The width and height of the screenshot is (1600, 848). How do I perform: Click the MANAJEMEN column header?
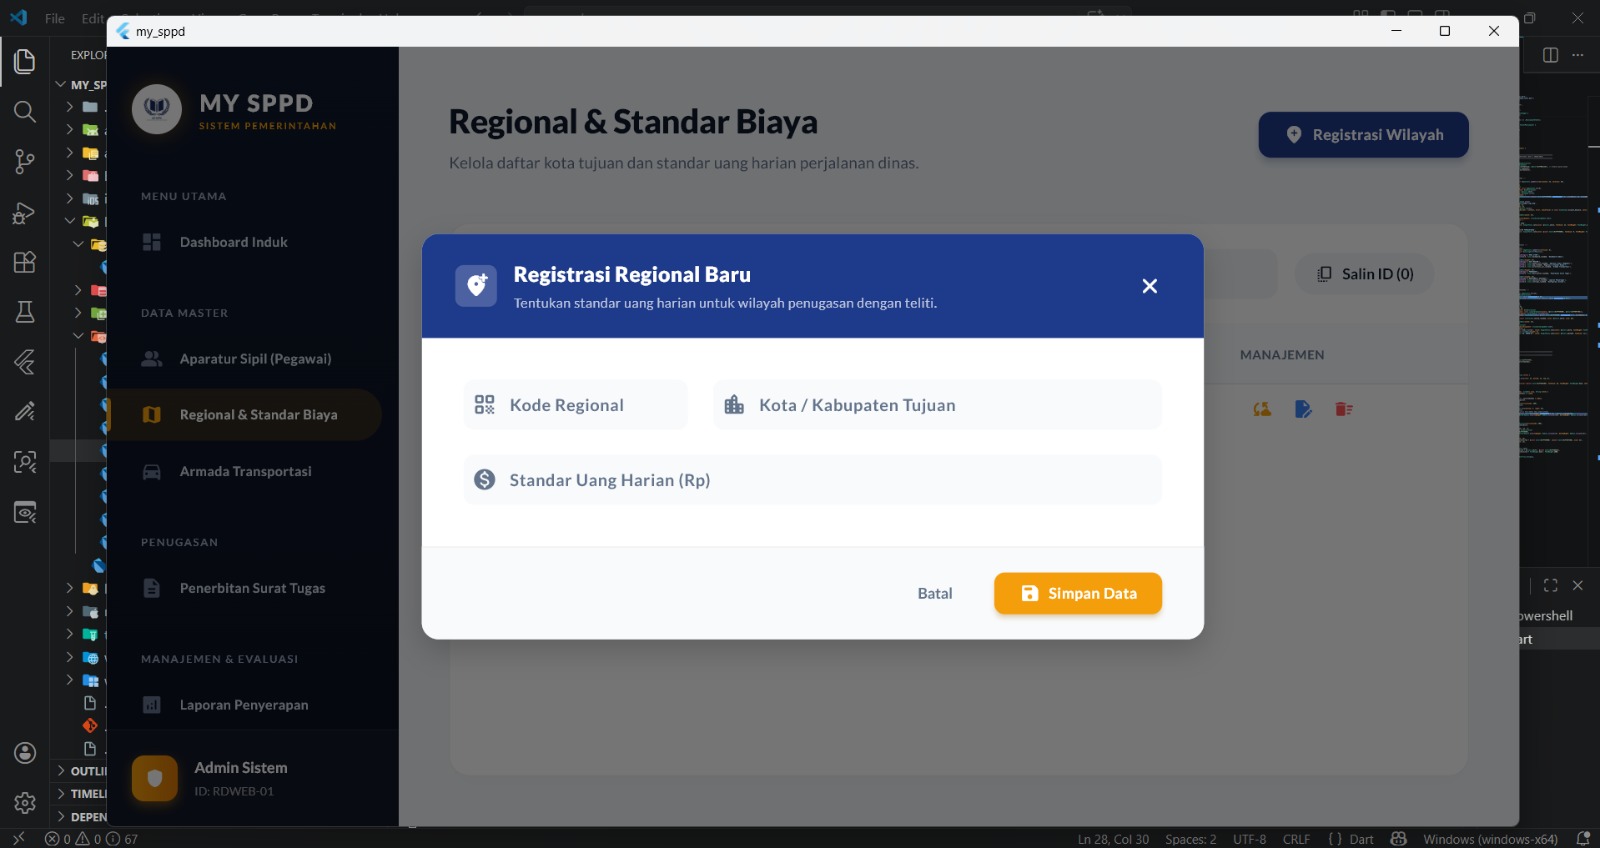[1282, 355]
